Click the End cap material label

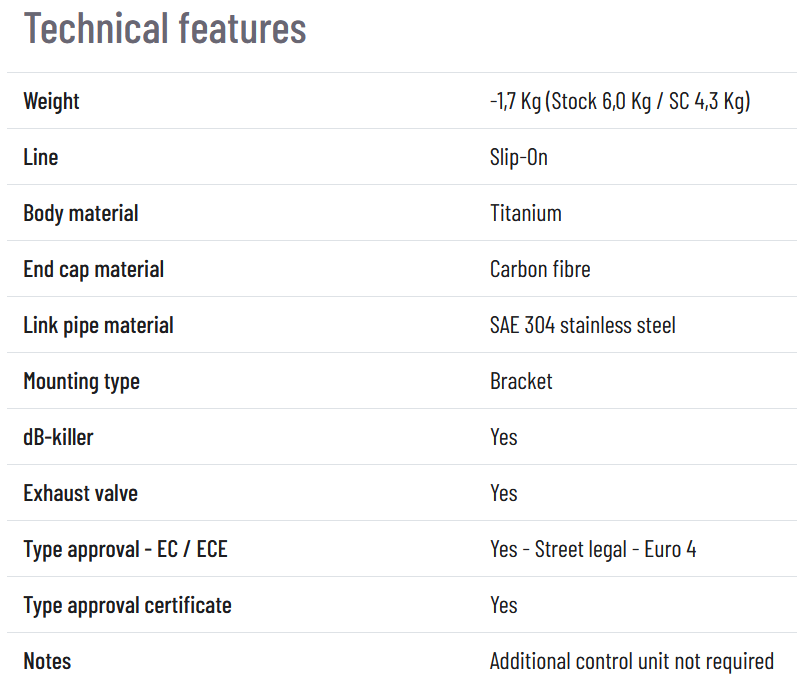click(x=94, y=269)
